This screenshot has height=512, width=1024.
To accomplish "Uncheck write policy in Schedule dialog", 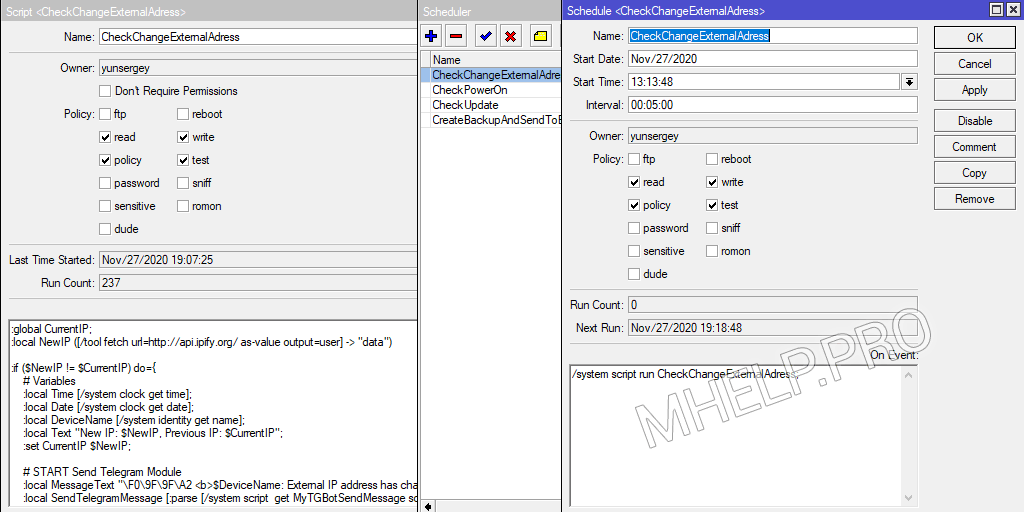I will (712, 182).
